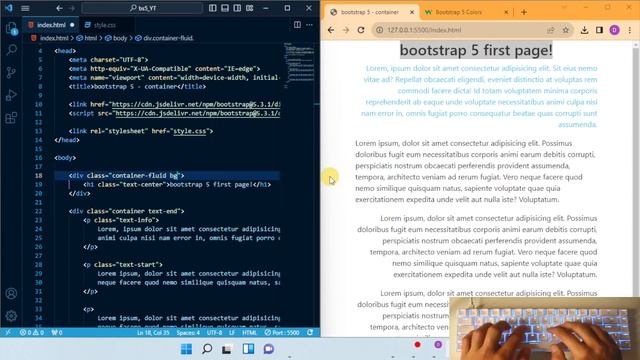Screen dimensions: 640x360
Task: Go back in Chrome
Action: [331, 30]
